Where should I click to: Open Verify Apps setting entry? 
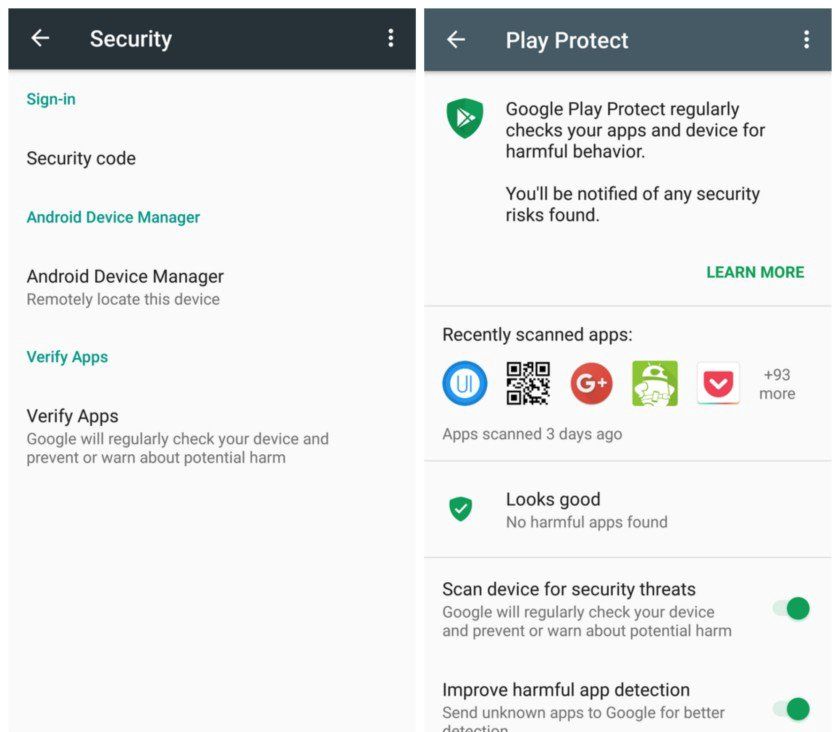pos(212,436)
